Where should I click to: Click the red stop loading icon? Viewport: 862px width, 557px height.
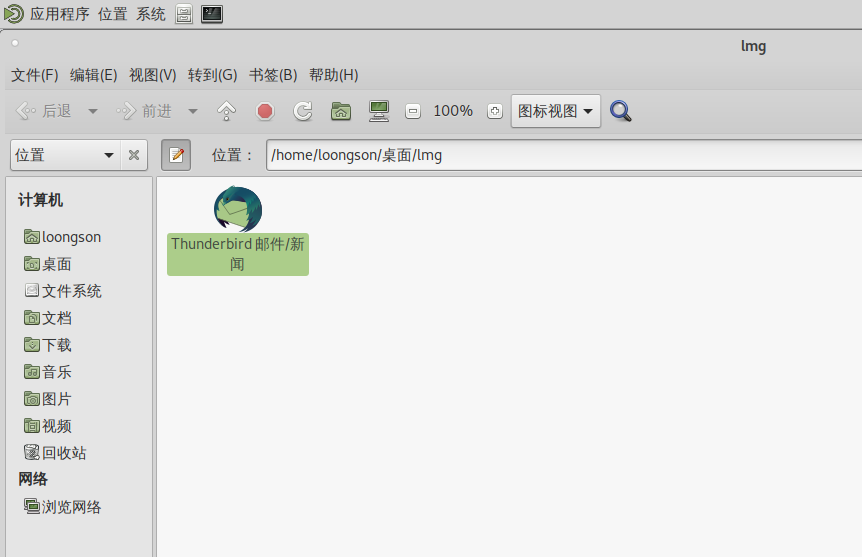coord(265,111)
